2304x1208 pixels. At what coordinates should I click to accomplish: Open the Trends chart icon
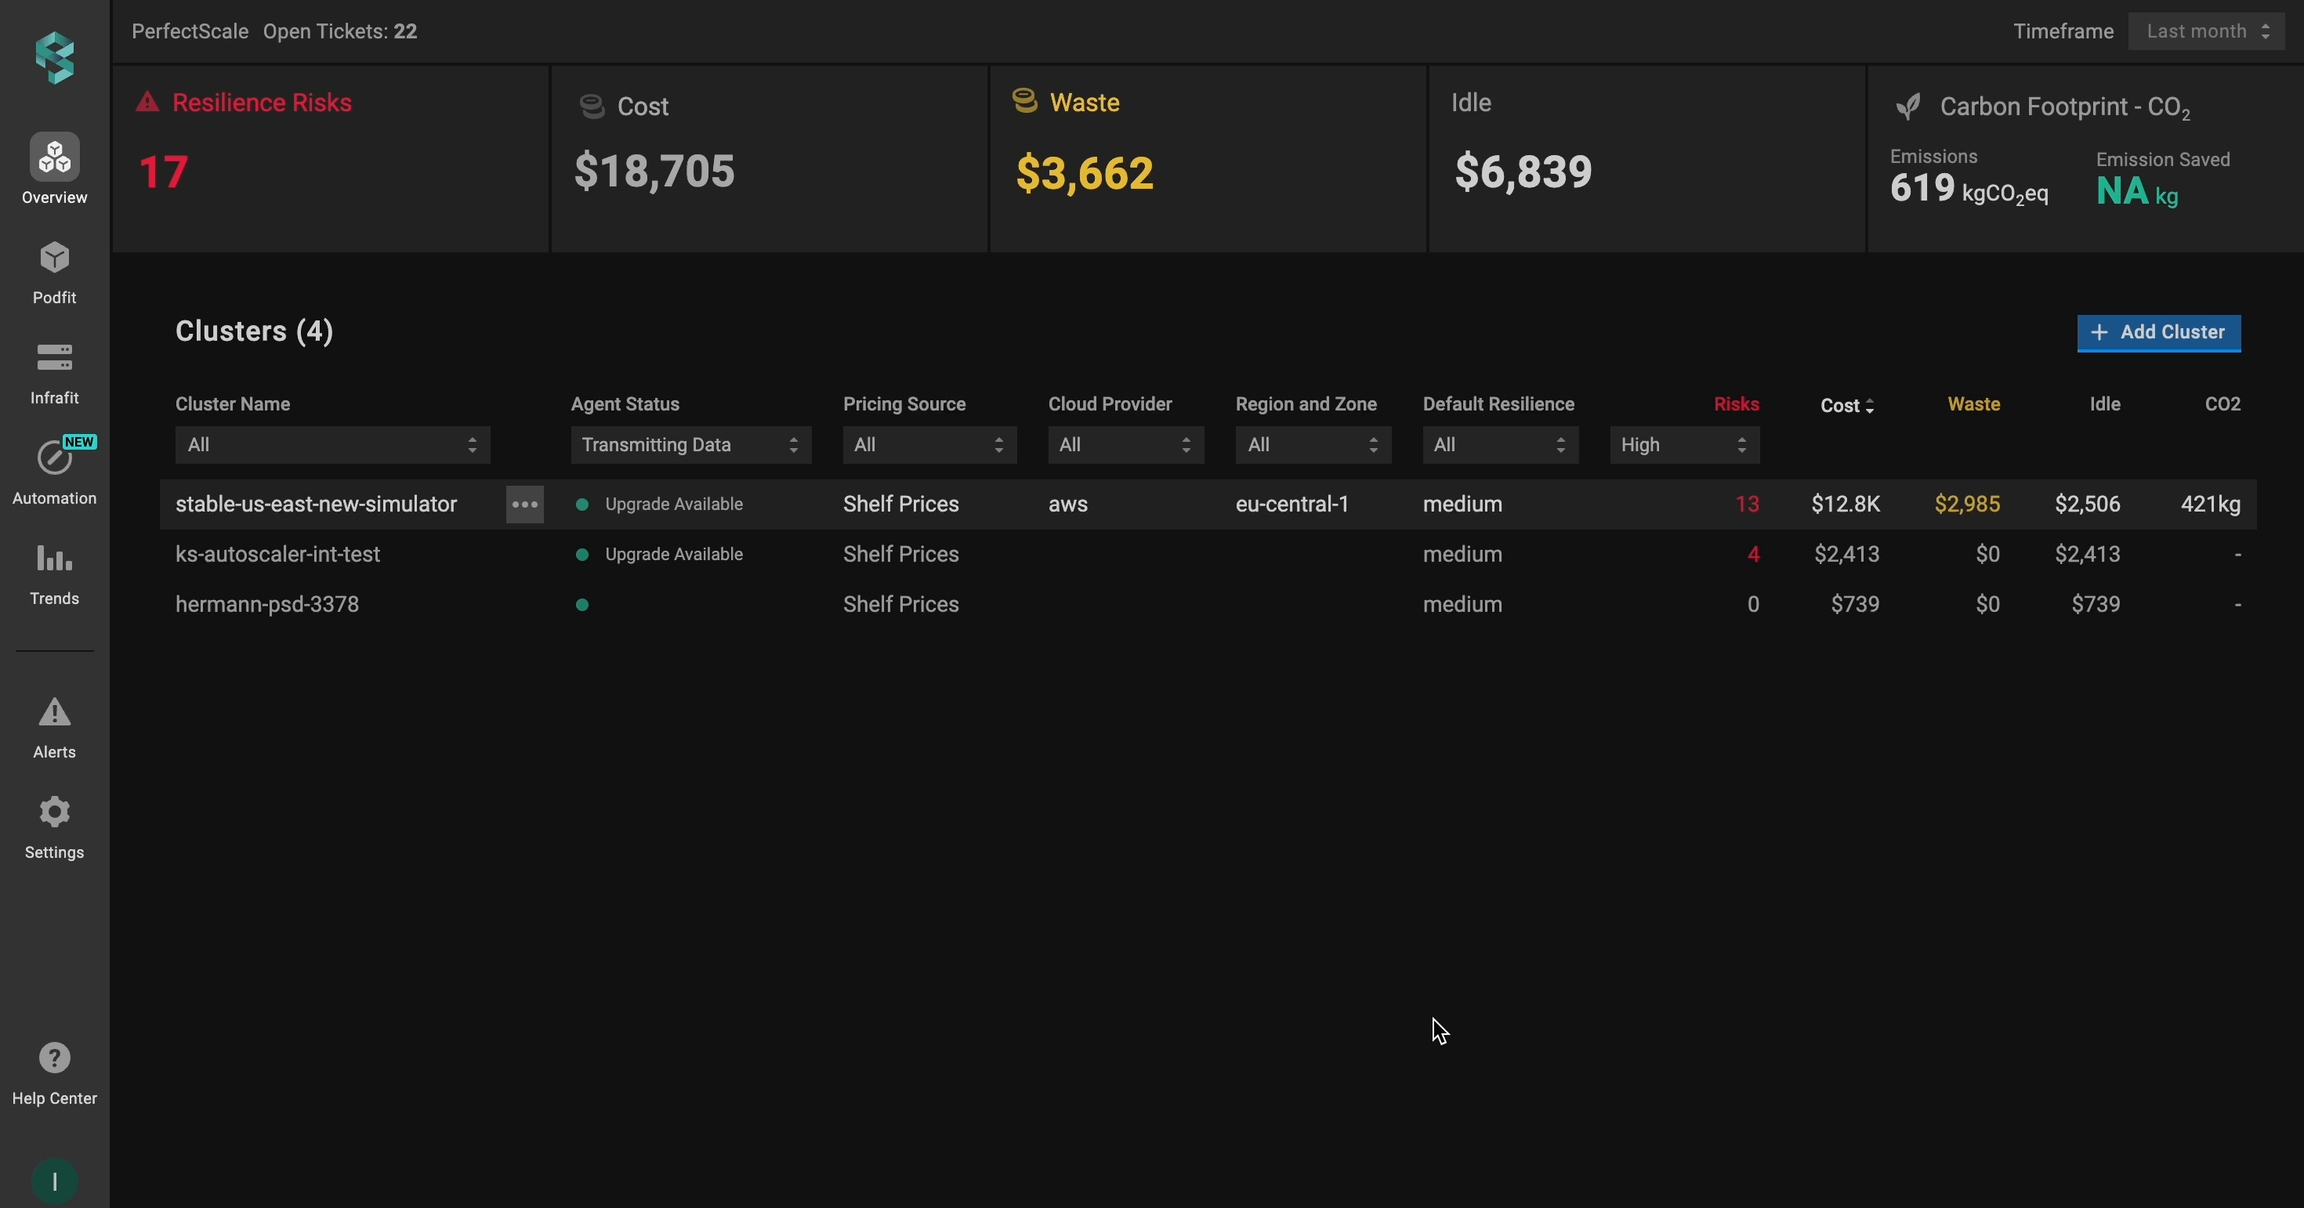[55, 559]
